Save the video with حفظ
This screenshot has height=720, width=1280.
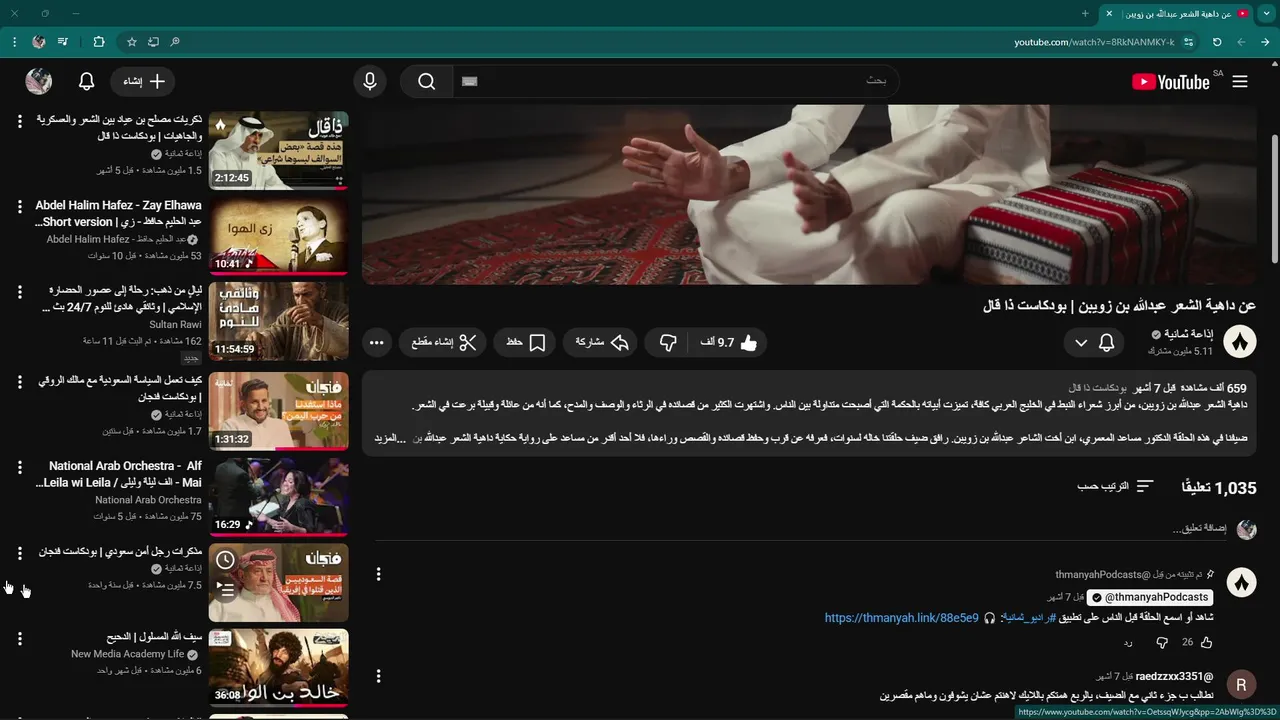coord(525,342)
